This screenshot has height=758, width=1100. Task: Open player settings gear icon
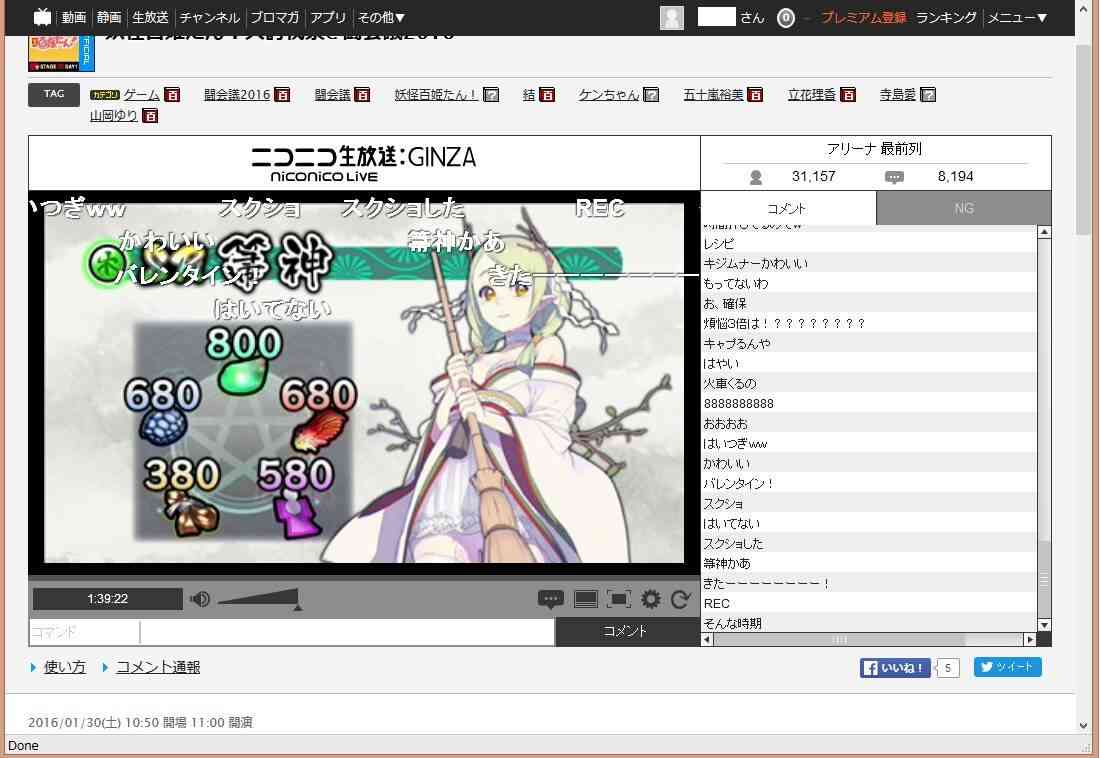coord(651,599)
